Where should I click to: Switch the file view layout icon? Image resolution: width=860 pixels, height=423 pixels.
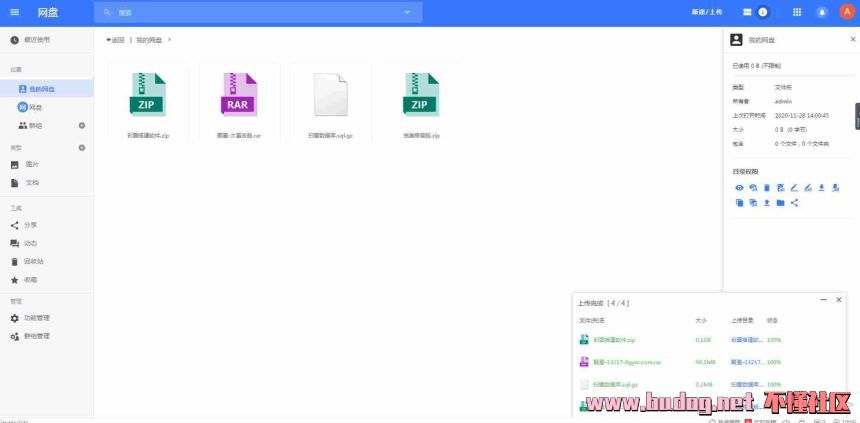point(746,12)
